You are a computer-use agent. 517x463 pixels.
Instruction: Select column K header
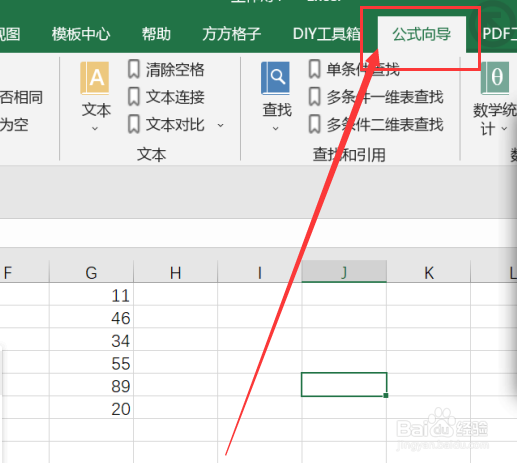pos(429,272)
